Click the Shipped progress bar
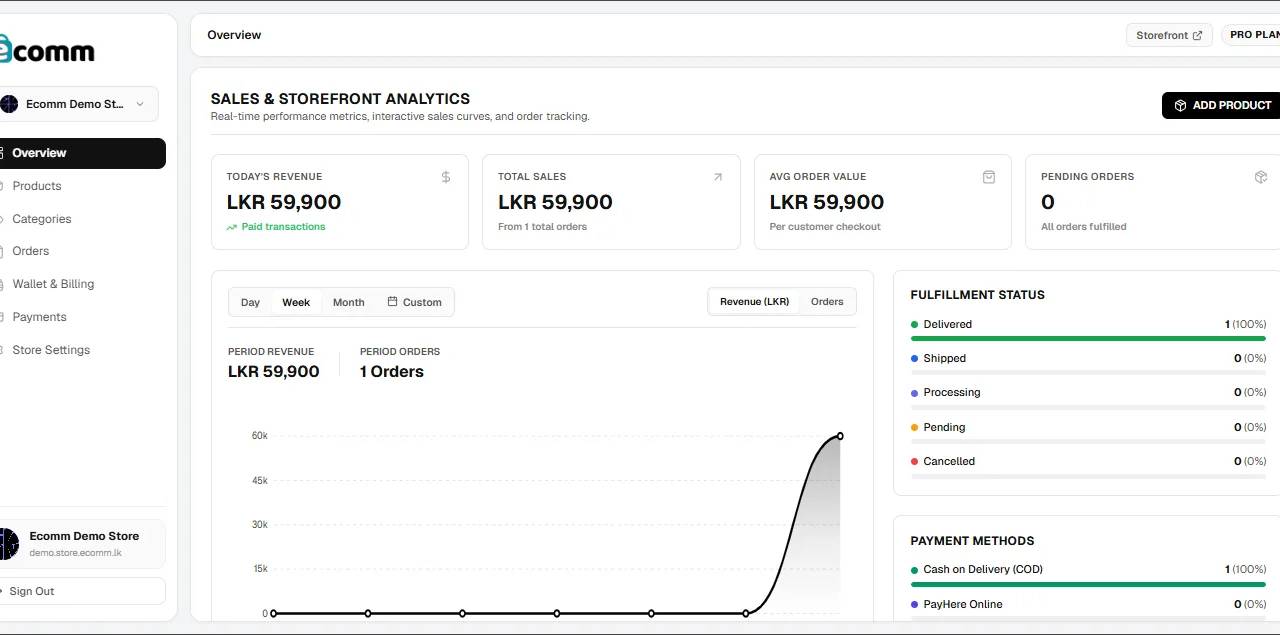 (1088, 373)
